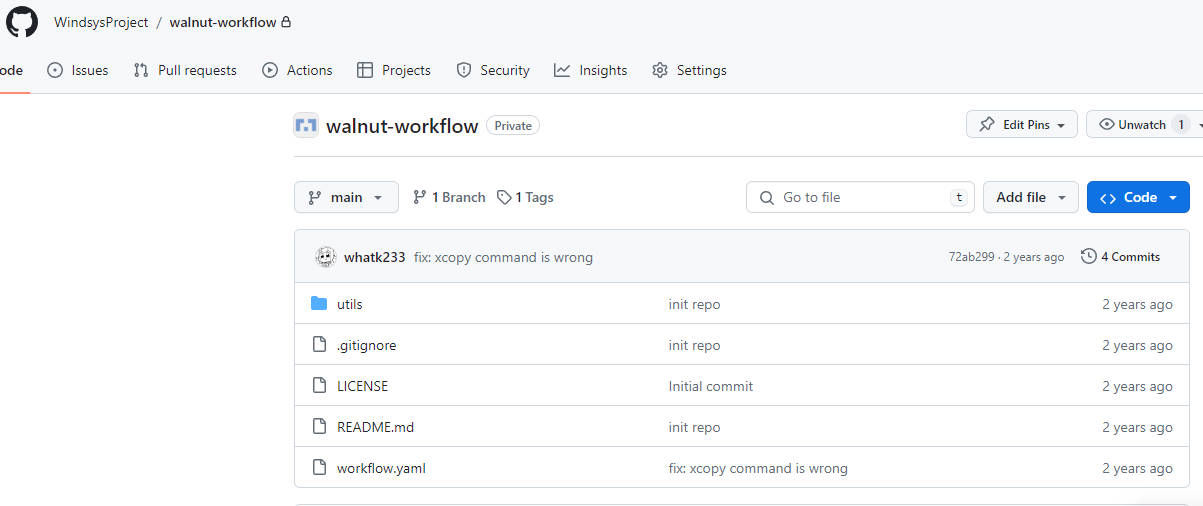This screenshot has height=506, width=1203.
Task: Click the WindsysProject organization link
Action: (101, 22)
